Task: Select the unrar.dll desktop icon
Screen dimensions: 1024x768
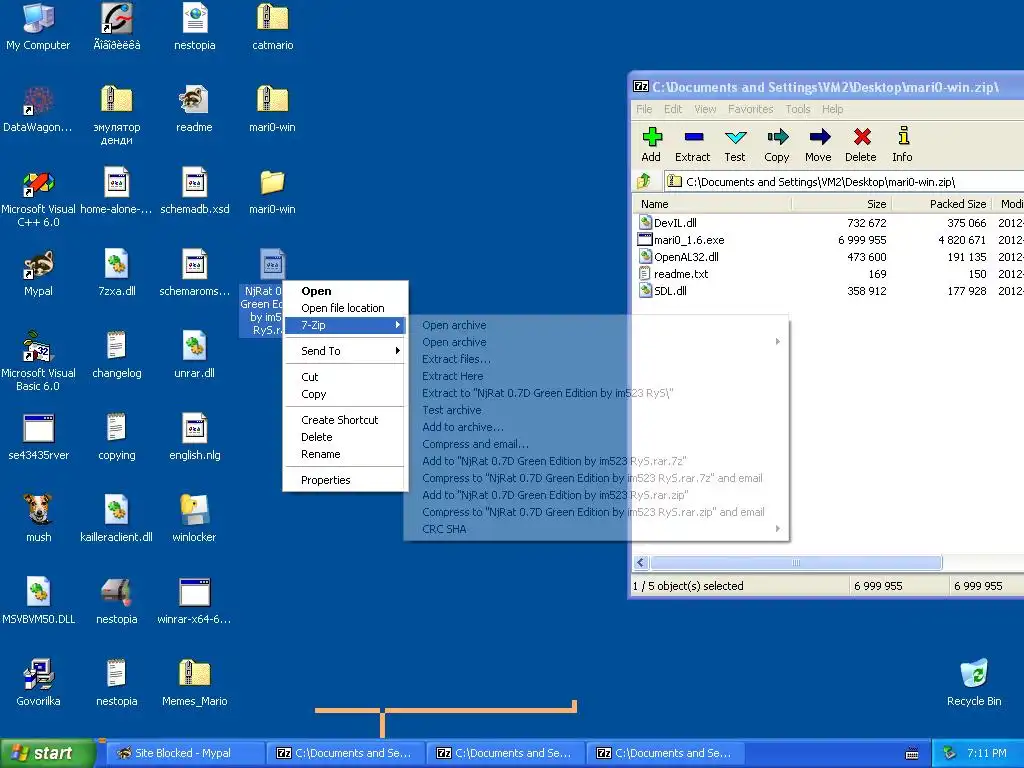Action: point(194,356)
